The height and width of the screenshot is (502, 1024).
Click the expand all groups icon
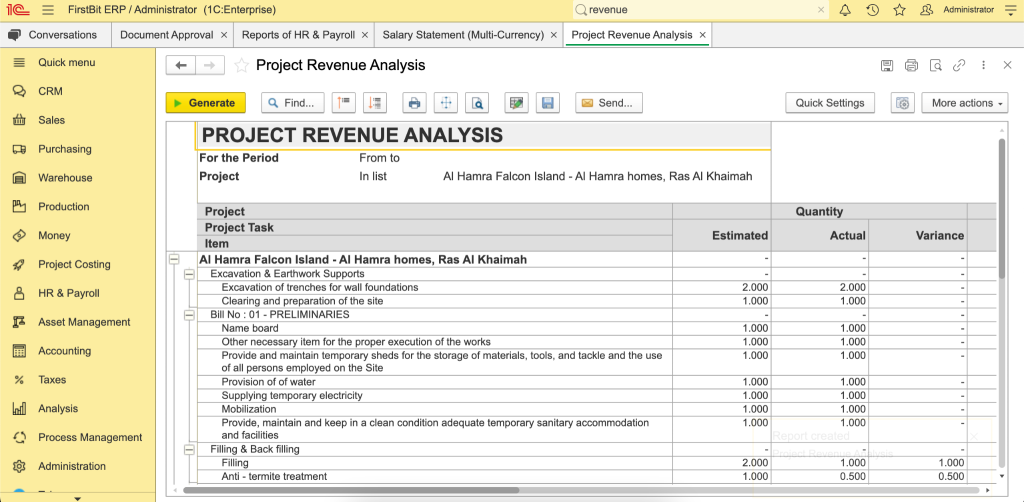(x=376, y=103)
